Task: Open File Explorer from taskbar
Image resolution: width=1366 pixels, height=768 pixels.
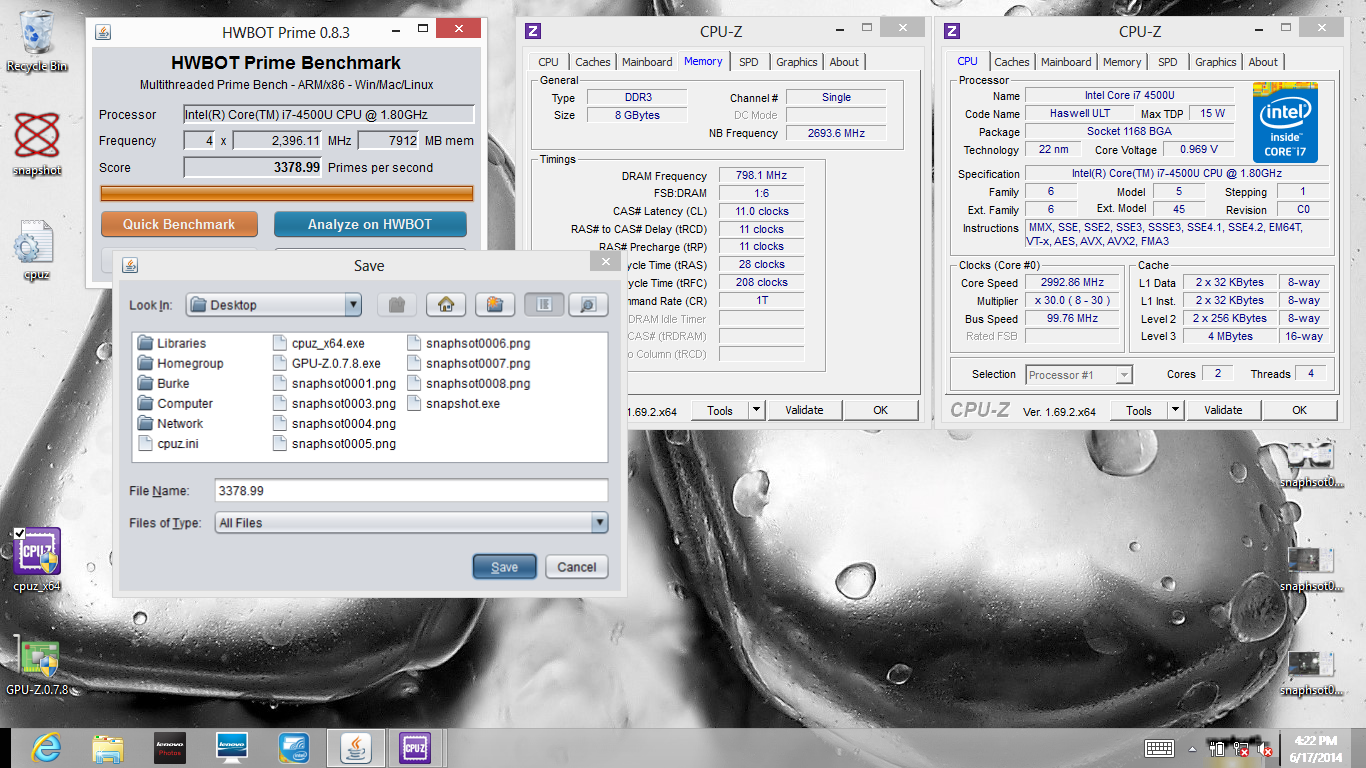Action: click(x=108, y=747)
